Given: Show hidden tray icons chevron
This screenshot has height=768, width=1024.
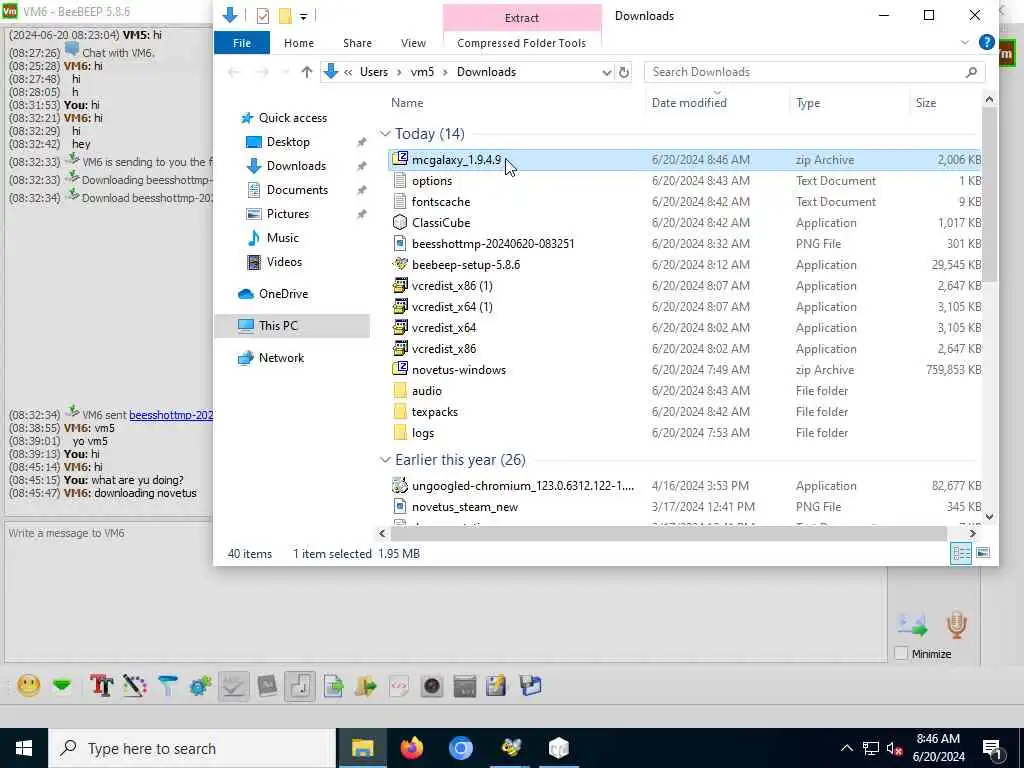Looking at the screenshot, I should tap(846, 748).
